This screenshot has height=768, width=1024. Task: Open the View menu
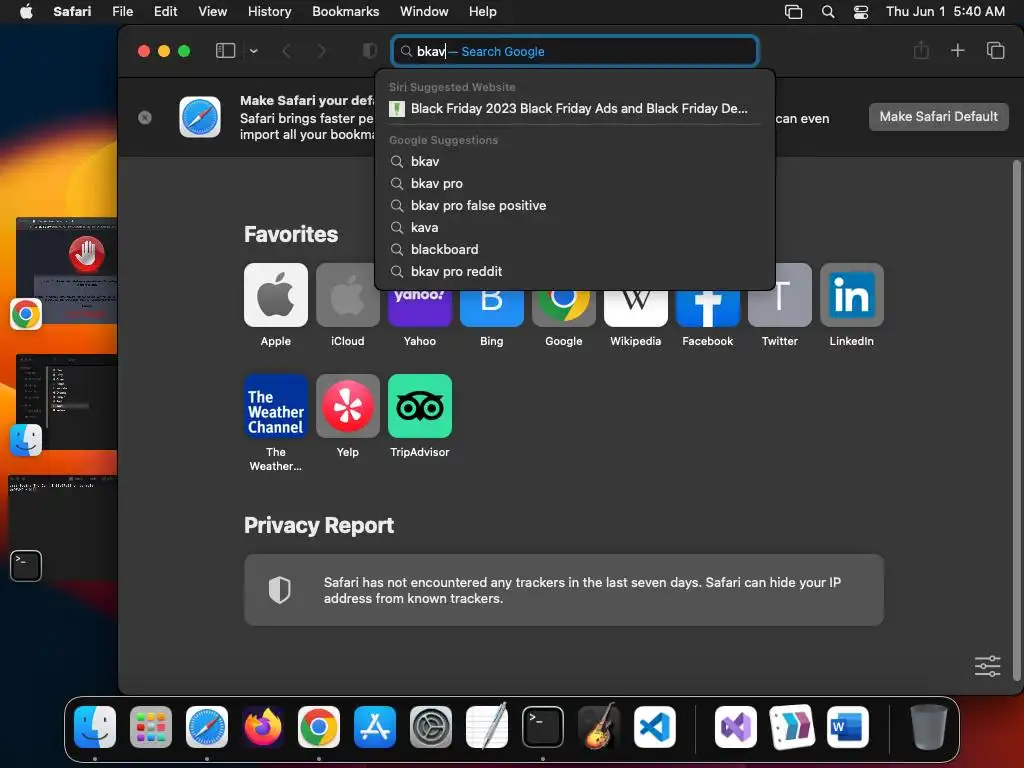pyautogui.click(x=212, y=11)
